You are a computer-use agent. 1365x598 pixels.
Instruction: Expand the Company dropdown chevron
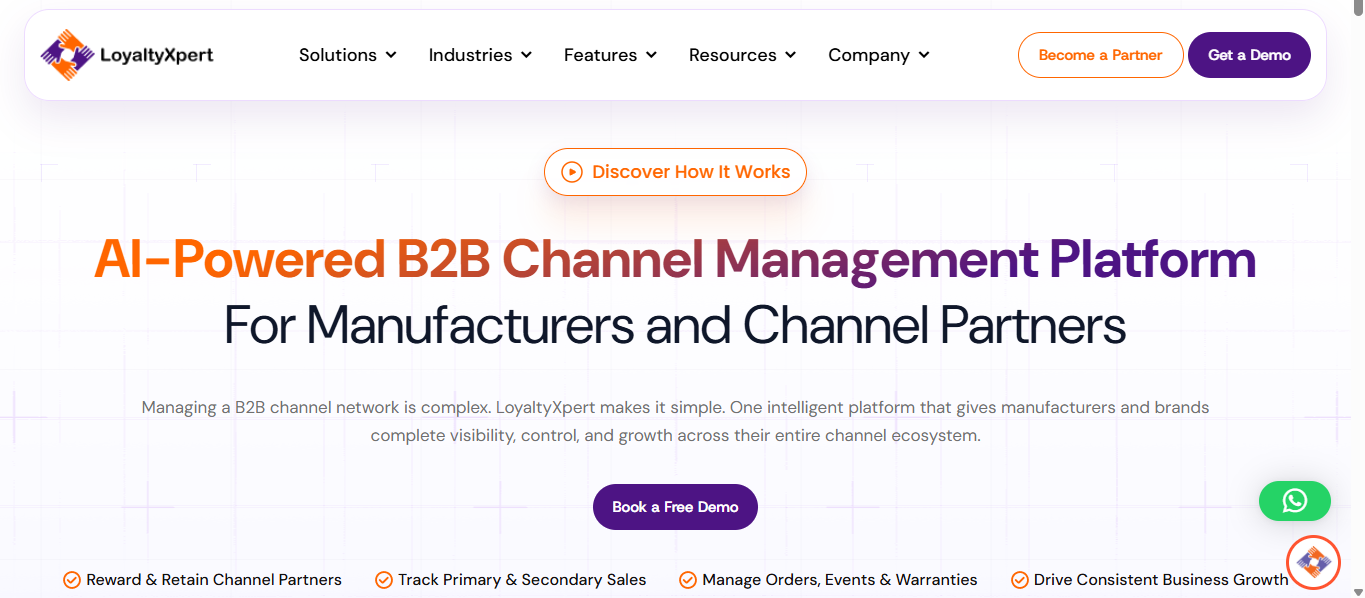tap(924, 55)
